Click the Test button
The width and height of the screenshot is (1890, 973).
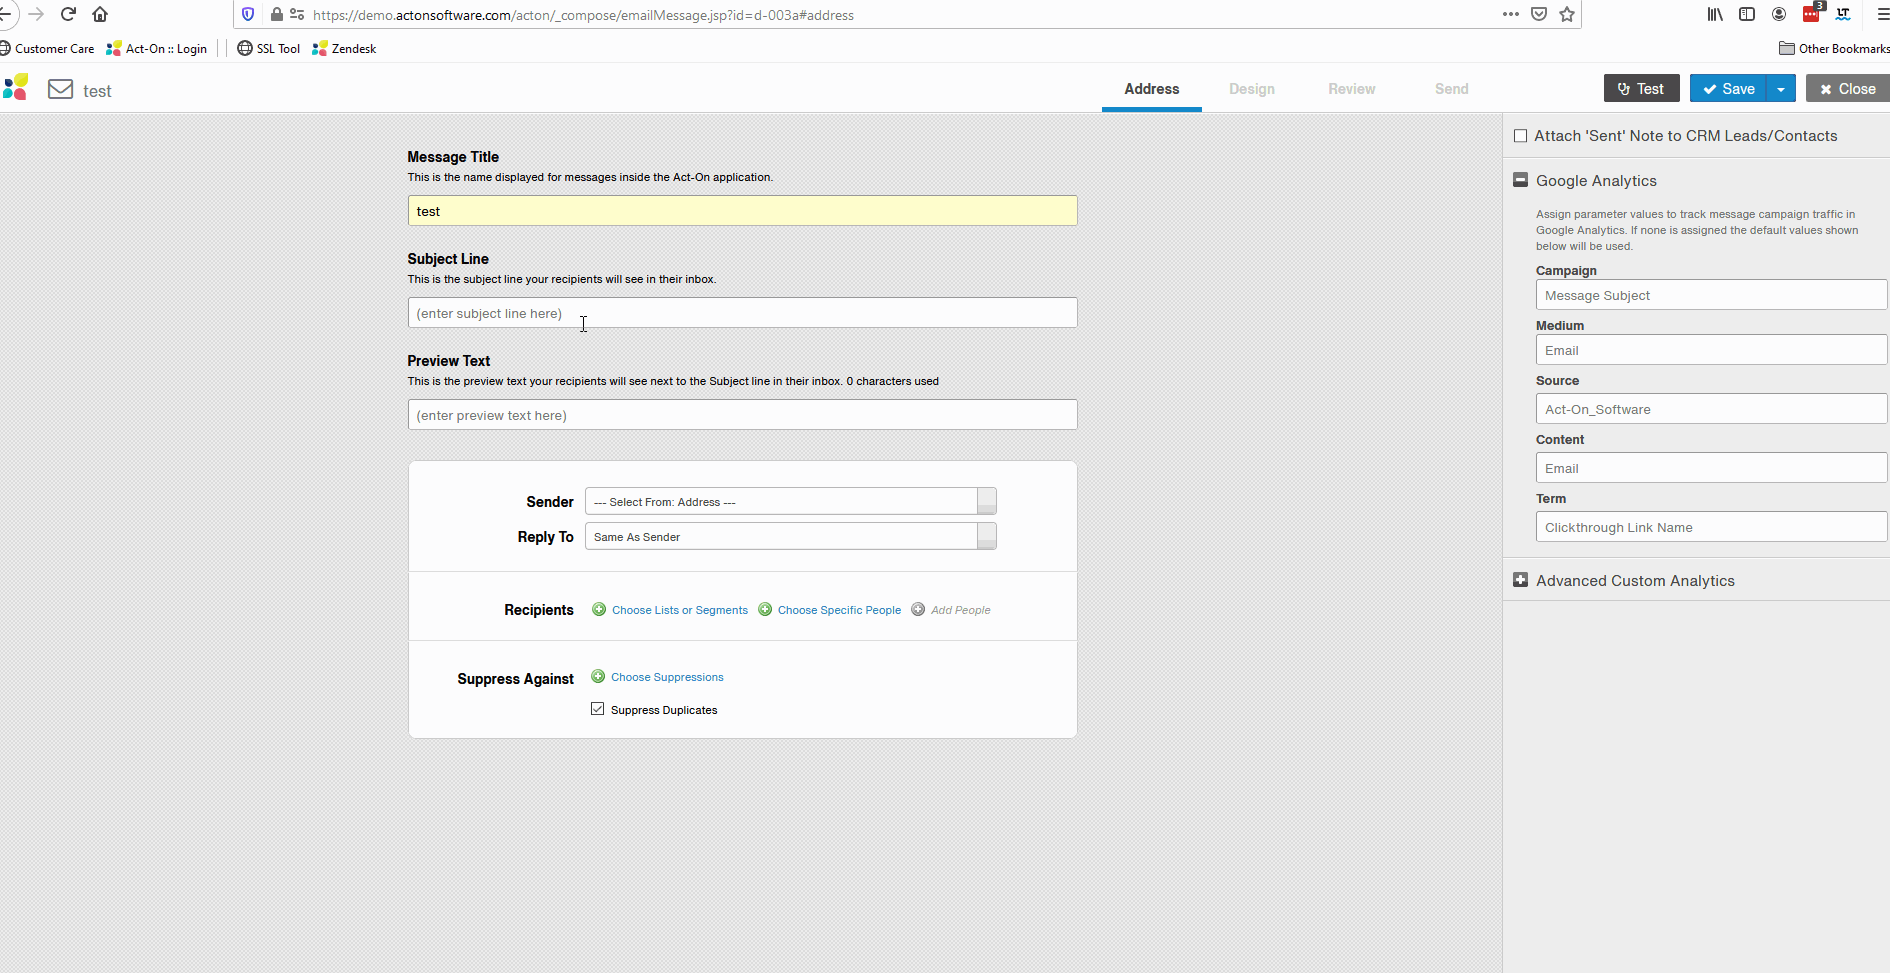coord(1641,89)
